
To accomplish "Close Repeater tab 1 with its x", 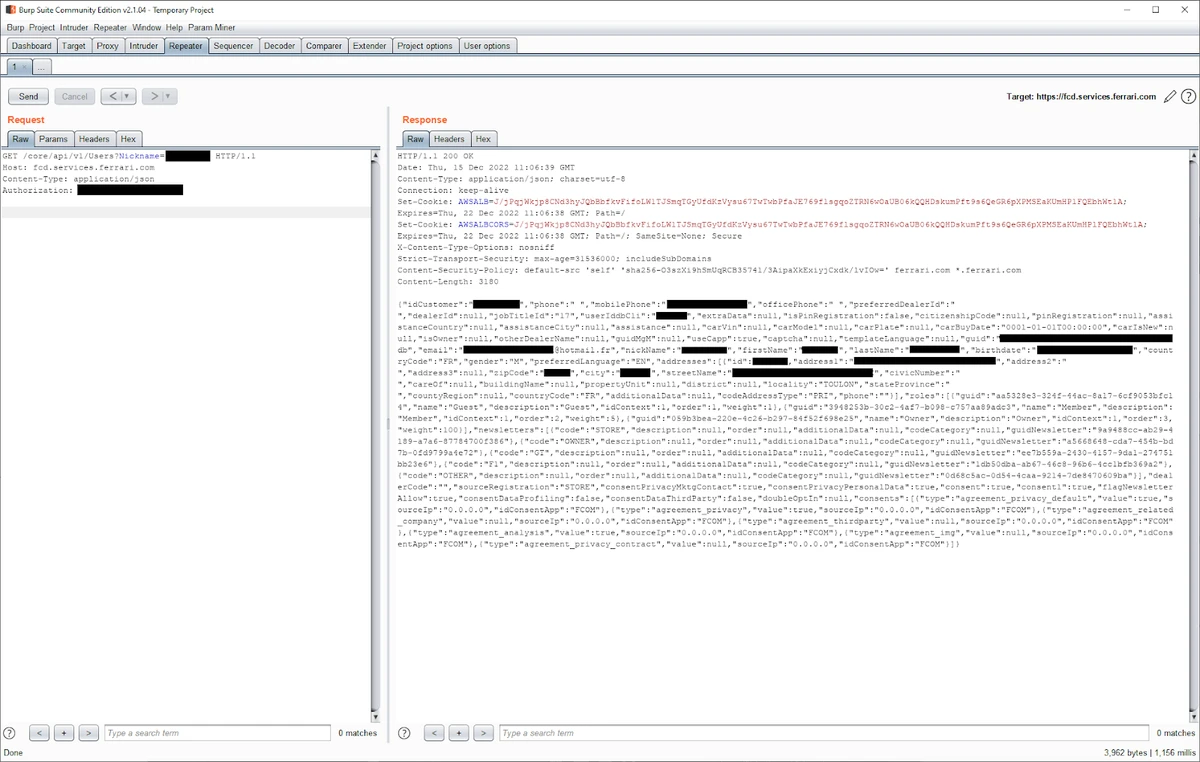I will (x=24, y=67).
